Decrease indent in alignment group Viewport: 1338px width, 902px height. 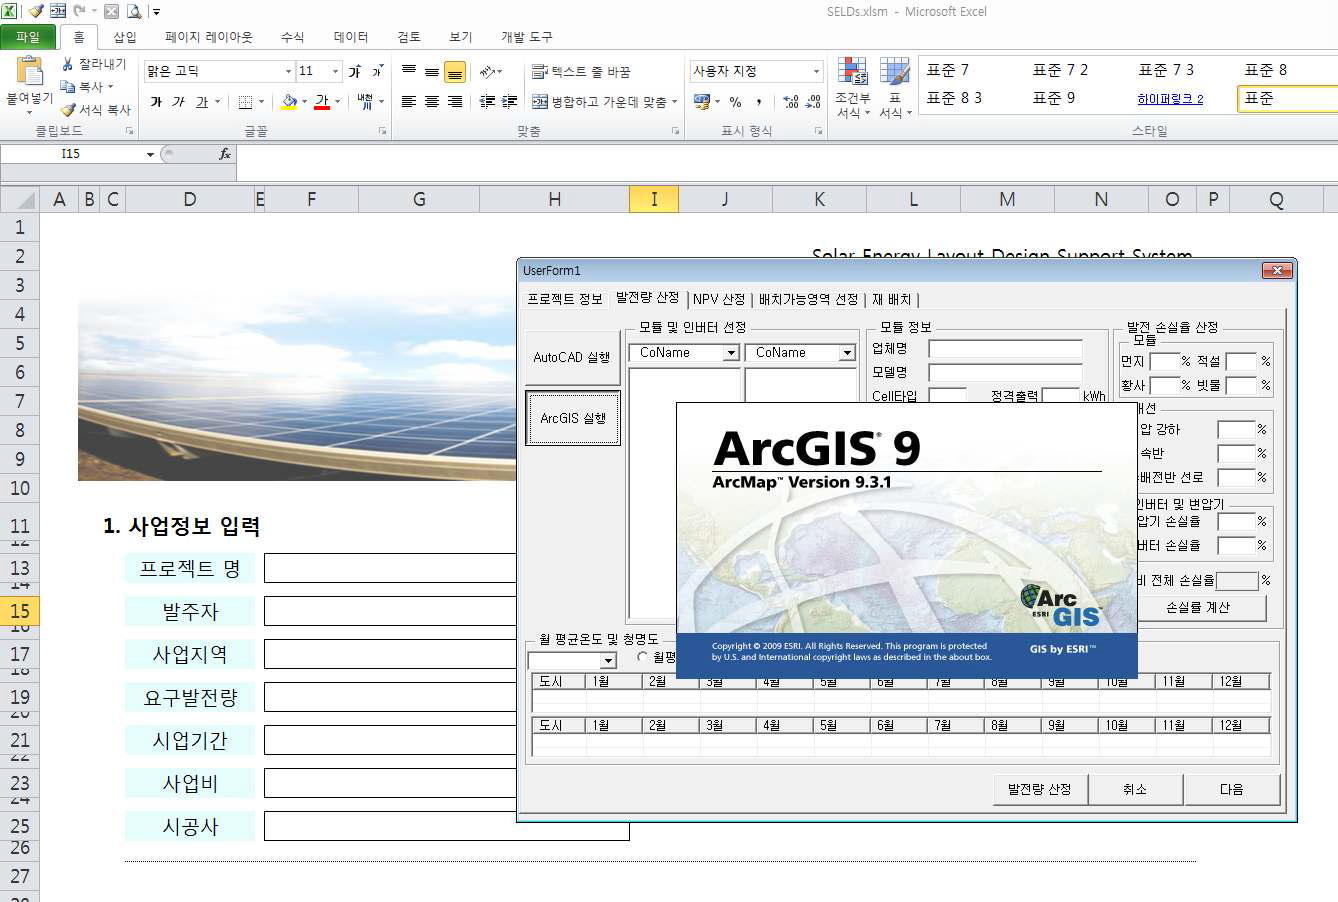pos(487,102)
